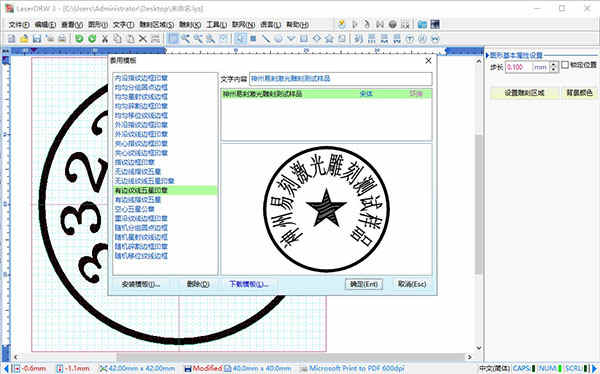The image size is (600, 374).
Task: Click the 背景颜色 button in right panel
Action: tap(580, 93)
